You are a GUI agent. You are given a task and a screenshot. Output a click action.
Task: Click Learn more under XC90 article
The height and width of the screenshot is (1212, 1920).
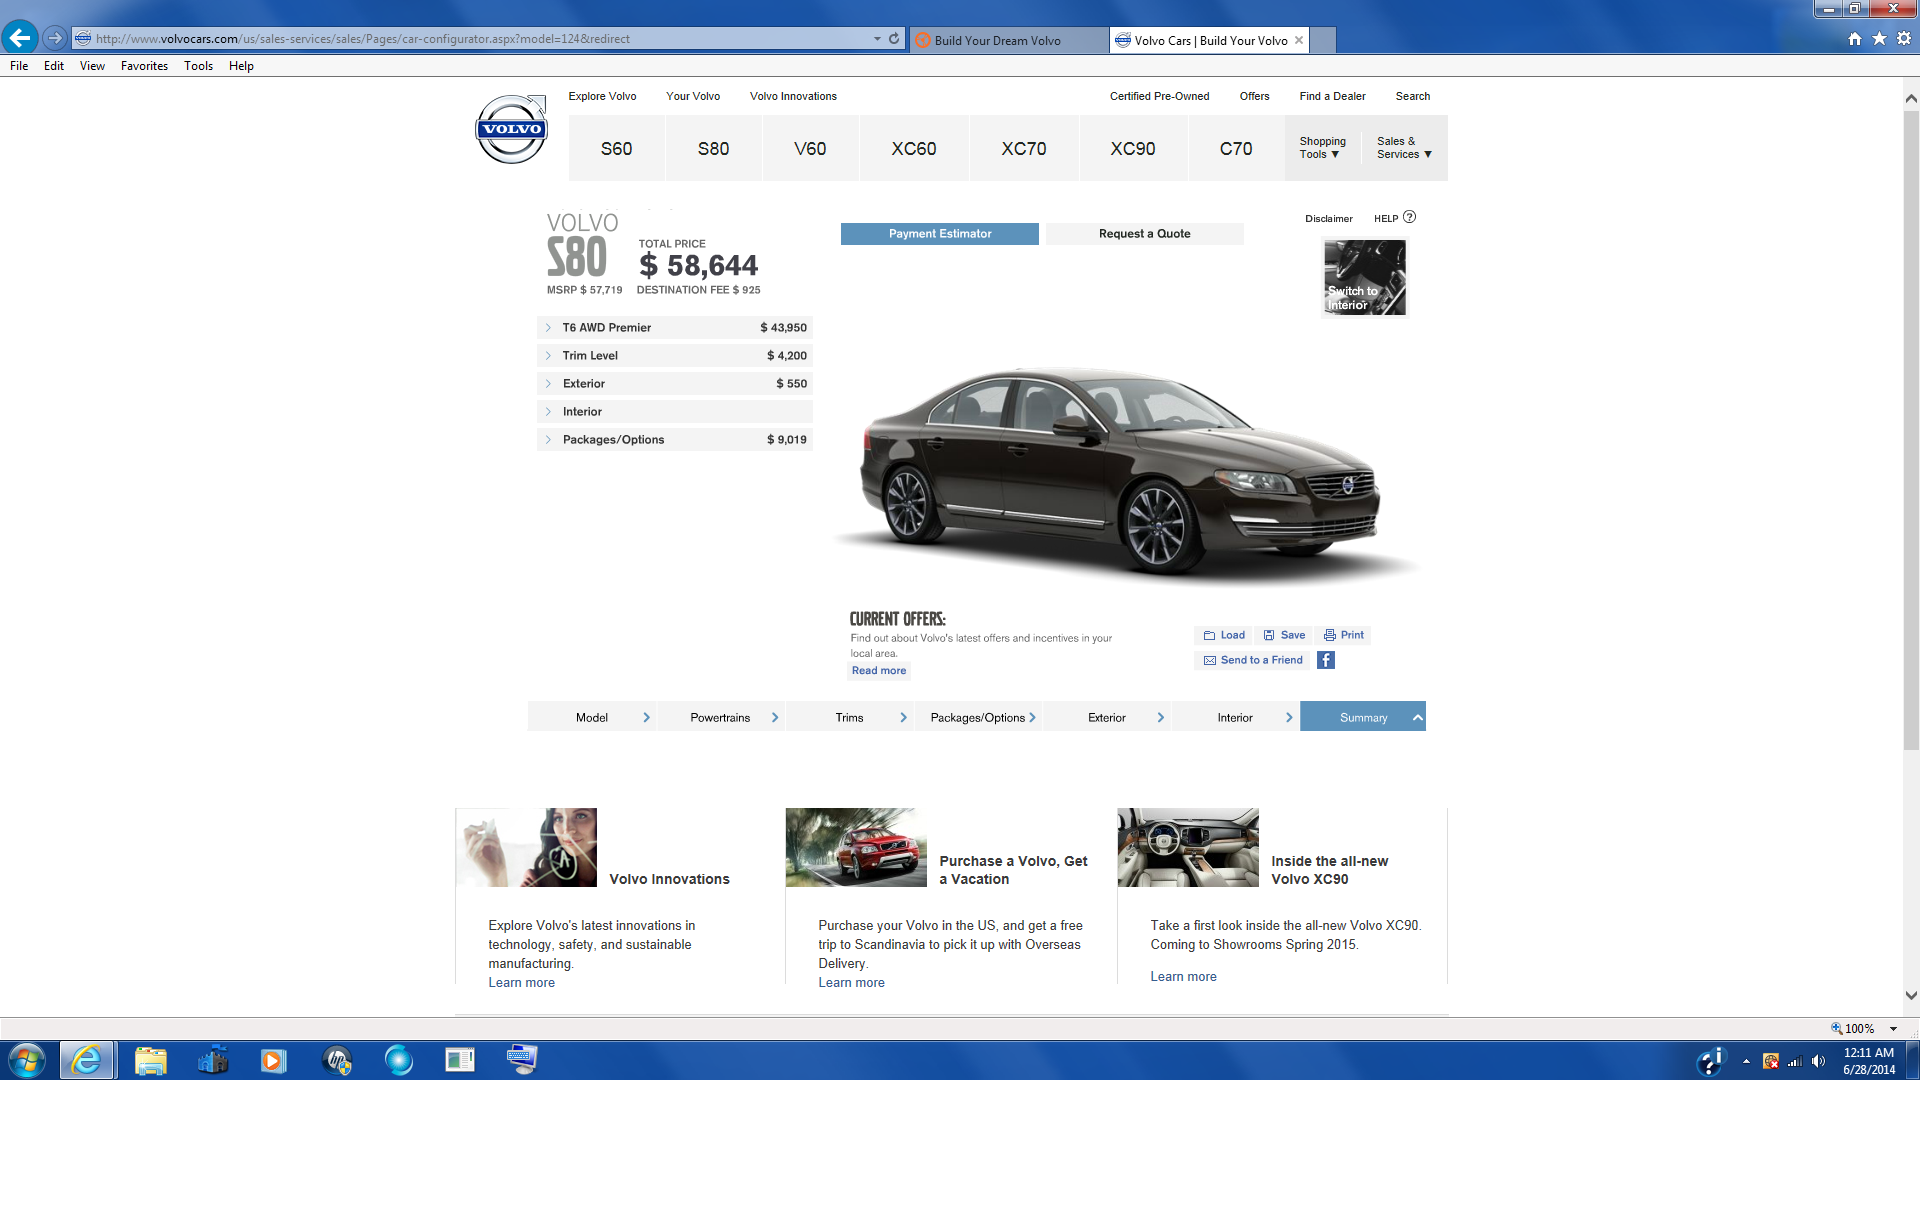[x=1183, y=977]
